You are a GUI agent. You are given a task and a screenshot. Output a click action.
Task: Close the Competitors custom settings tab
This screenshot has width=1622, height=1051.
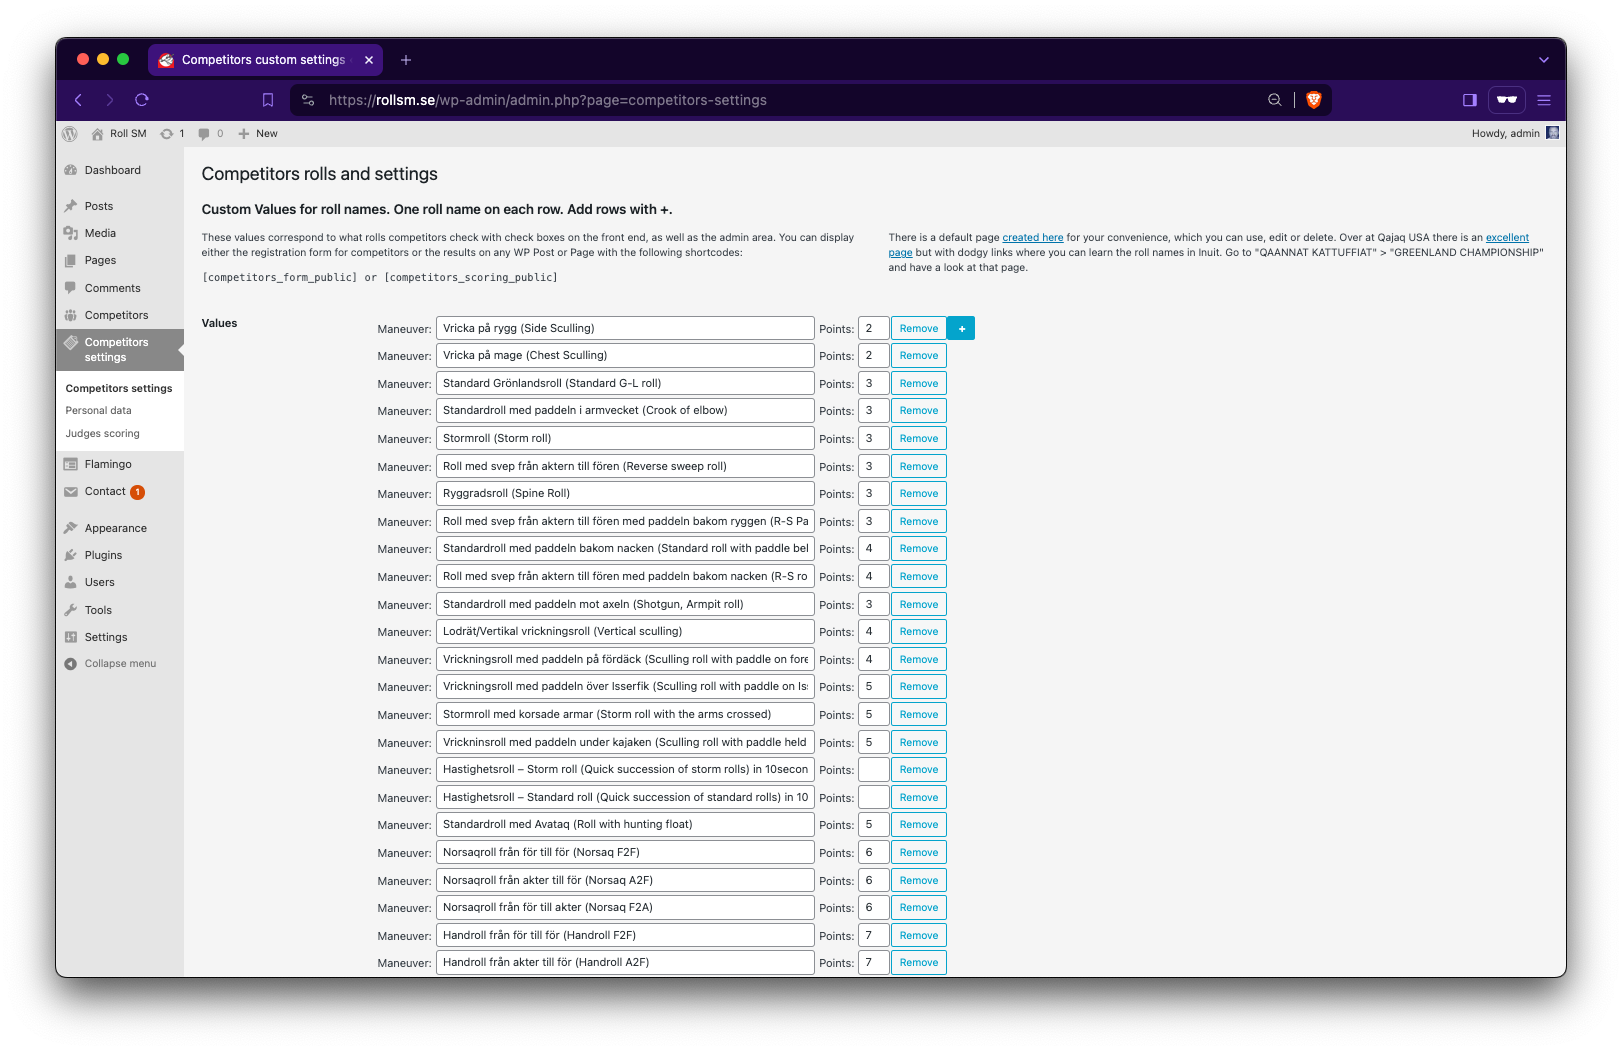[x=369, y=60]
